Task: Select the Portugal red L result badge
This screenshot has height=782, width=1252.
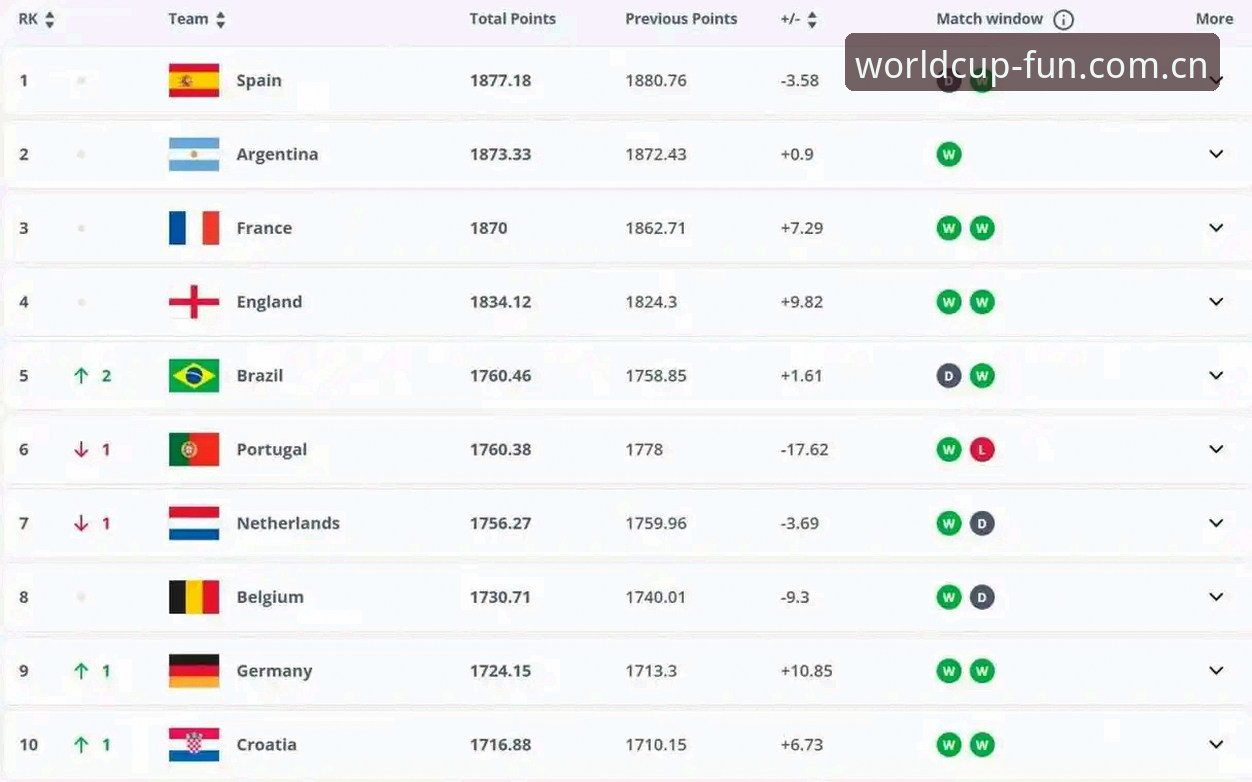Action: (982, 450)
